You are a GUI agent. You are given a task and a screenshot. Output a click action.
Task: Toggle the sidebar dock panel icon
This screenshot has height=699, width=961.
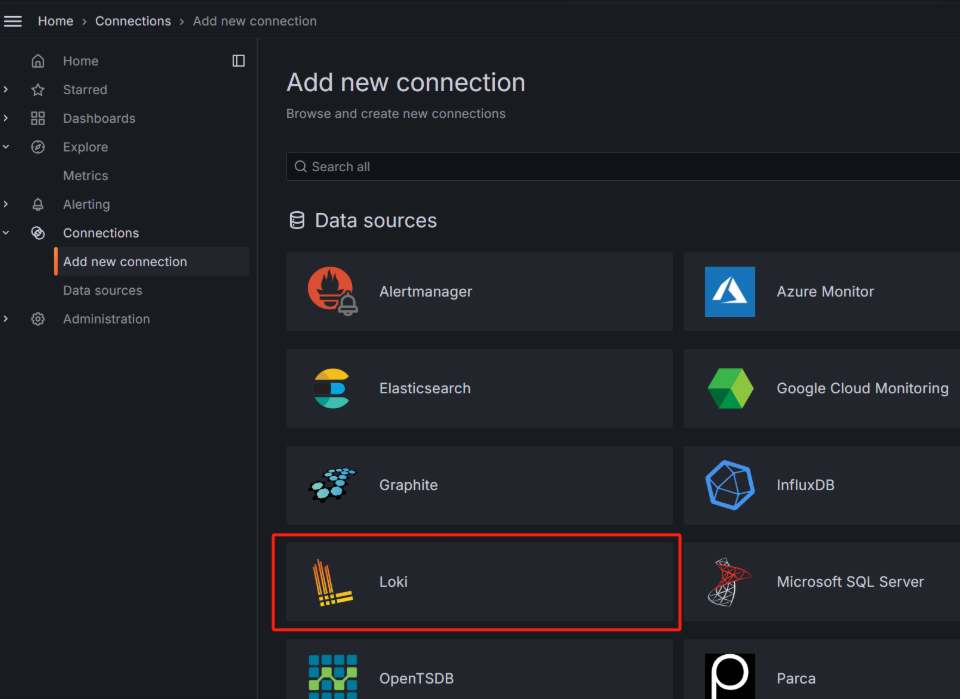[238, 61]
